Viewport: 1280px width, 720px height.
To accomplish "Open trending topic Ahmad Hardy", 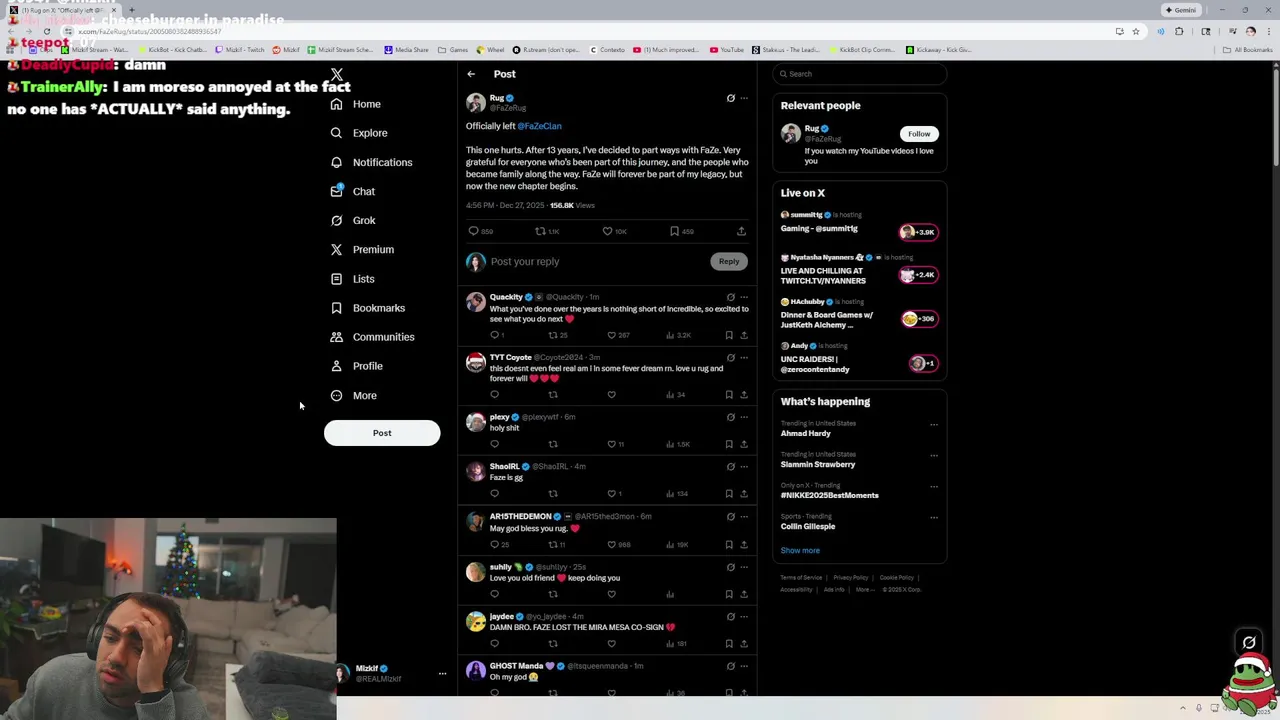I will 806,434.
